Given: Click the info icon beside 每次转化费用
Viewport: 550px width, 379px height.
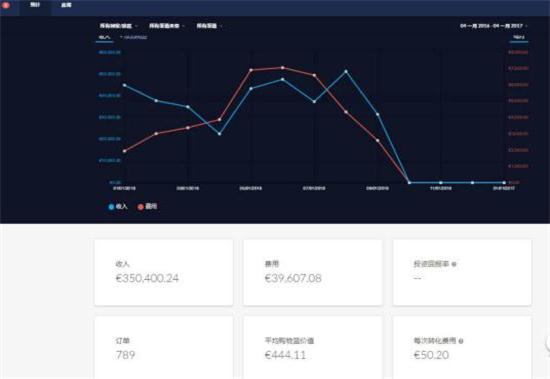Looking at the screenshot, I should pyautogui.click(x=461, y=341).
